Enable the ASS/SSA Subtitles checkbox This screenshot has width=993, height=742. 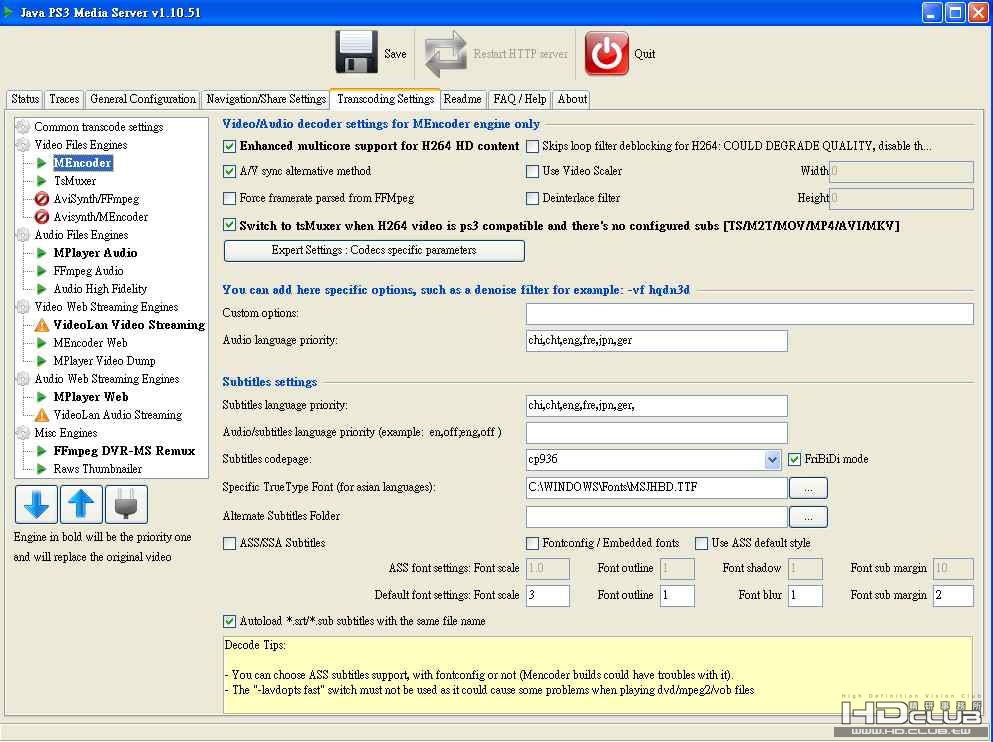pyautogui.click(x=229, y=543)
